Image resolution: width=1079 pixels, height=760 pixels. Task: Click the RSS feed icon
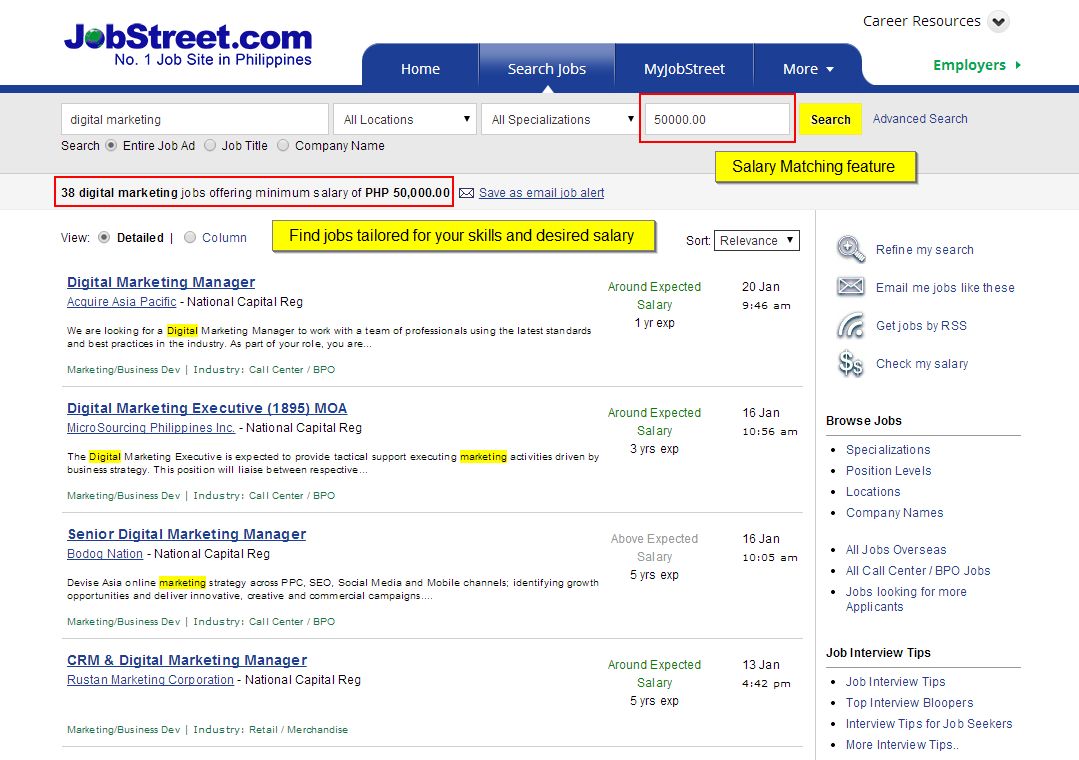pyautogui.click(x=851, y=325)
